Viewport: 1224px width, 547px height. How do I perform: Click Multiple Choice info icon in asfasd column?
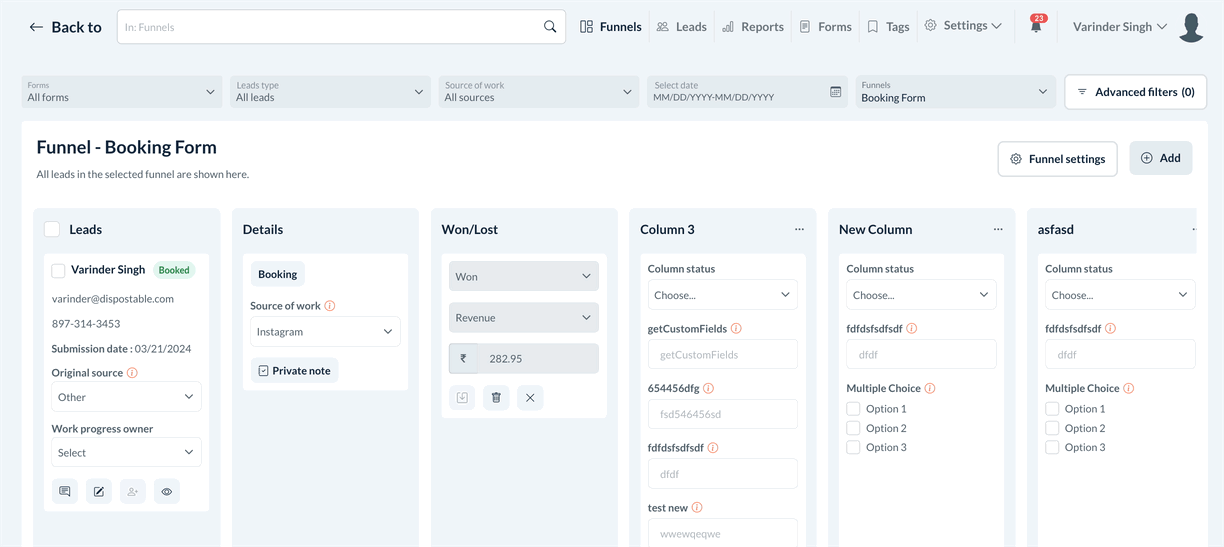click(x=1129, y=388)
